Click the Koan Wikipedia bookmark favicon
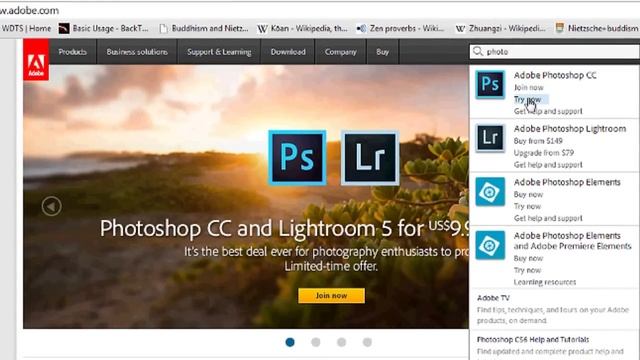Image resolution: width=640 pixels, height=360 pixels. coord(262,29)
